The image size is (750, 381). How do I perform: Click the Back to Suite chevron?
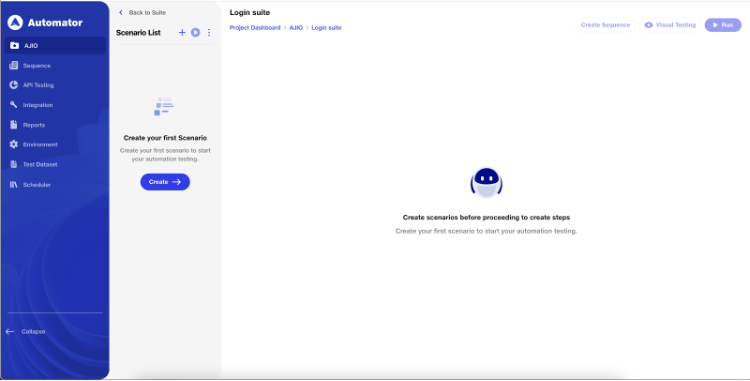tap(121, 12)
